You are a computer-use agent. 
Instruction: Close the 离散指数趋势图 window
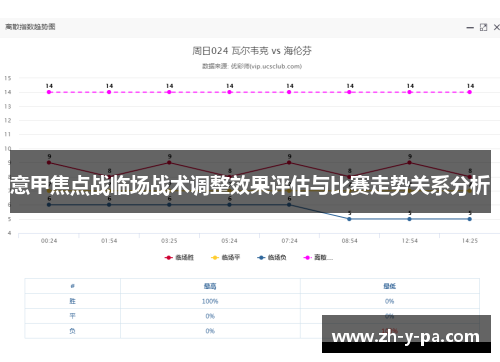496,27
